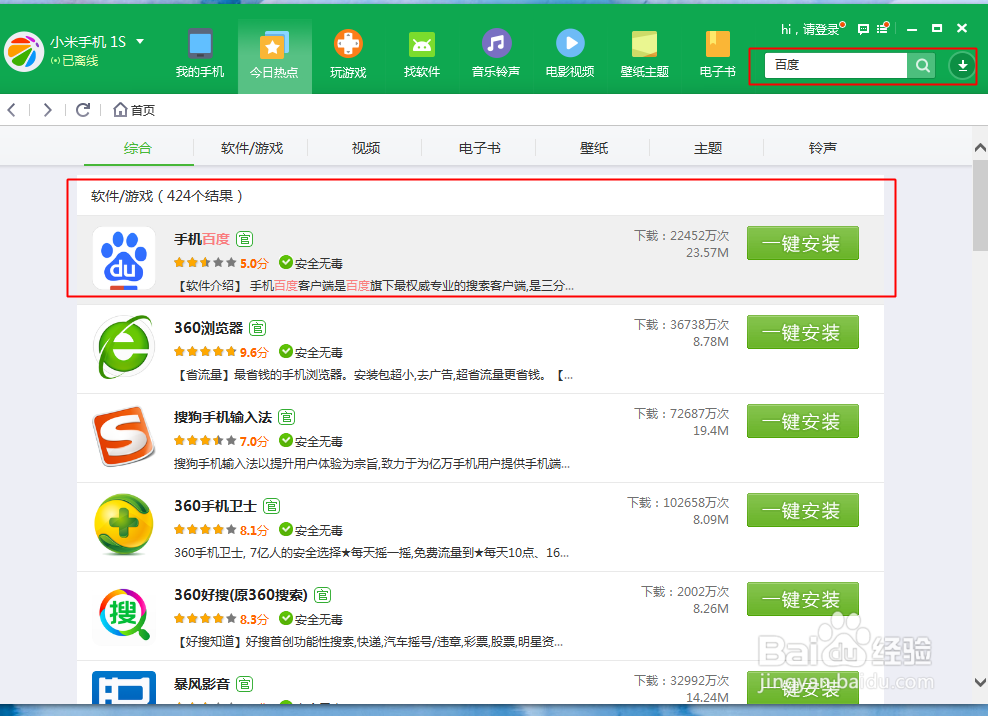This screenshot has width=988, height=716.
Task: Open the 电子书 (E-books) section
Action: point(716,55)
